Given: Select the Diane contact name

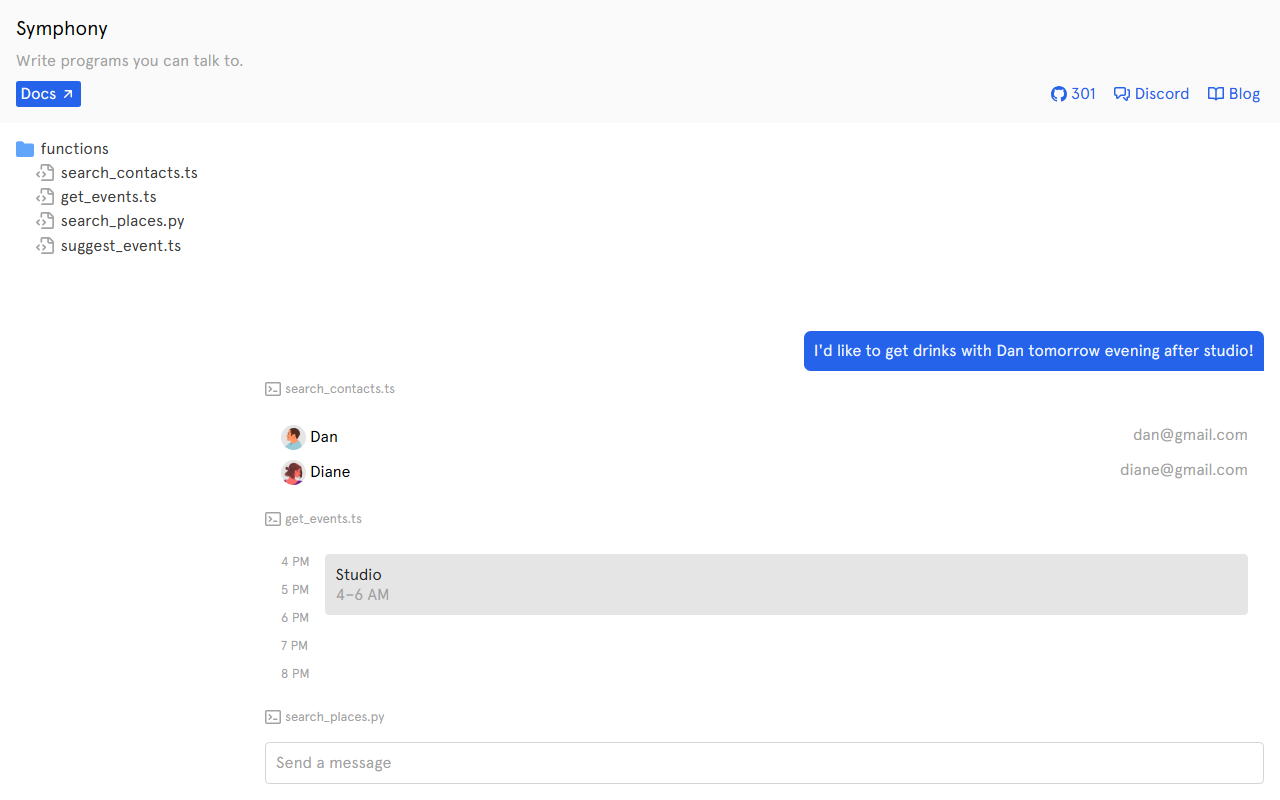Looking at the screenshot, I should [x=330, y=472].
